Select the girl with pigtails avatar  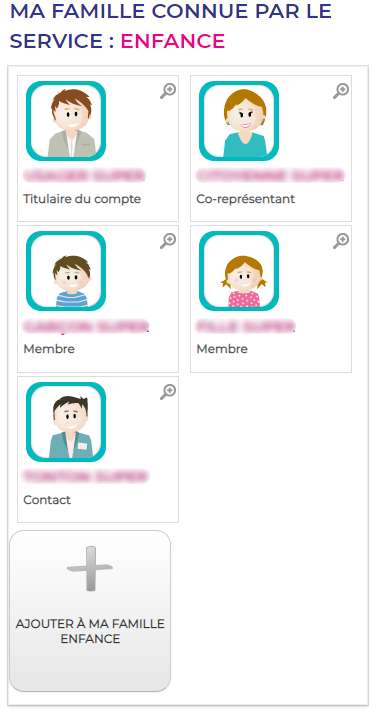pyautogui.click(x=239, y=271)
